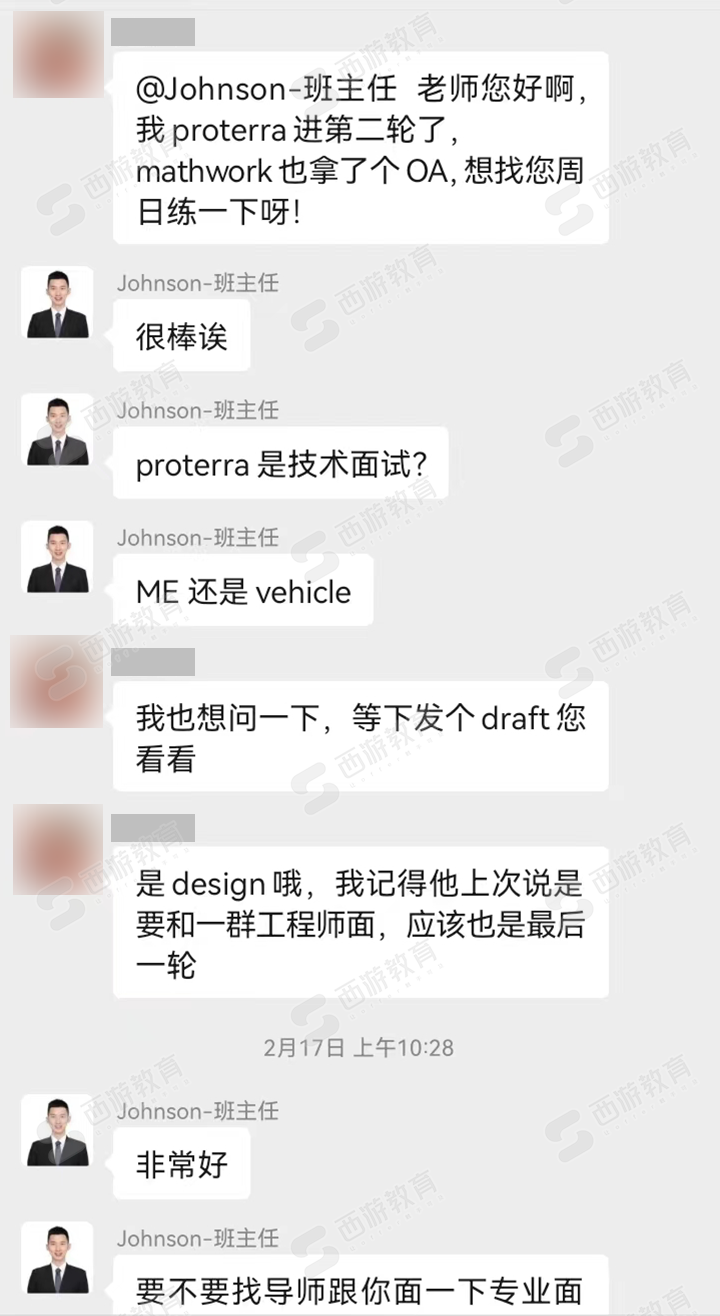Open the first sender's blurred avatar above the proterra message
This screenshot has height=1316, width=720.
[x=57, y=54]
